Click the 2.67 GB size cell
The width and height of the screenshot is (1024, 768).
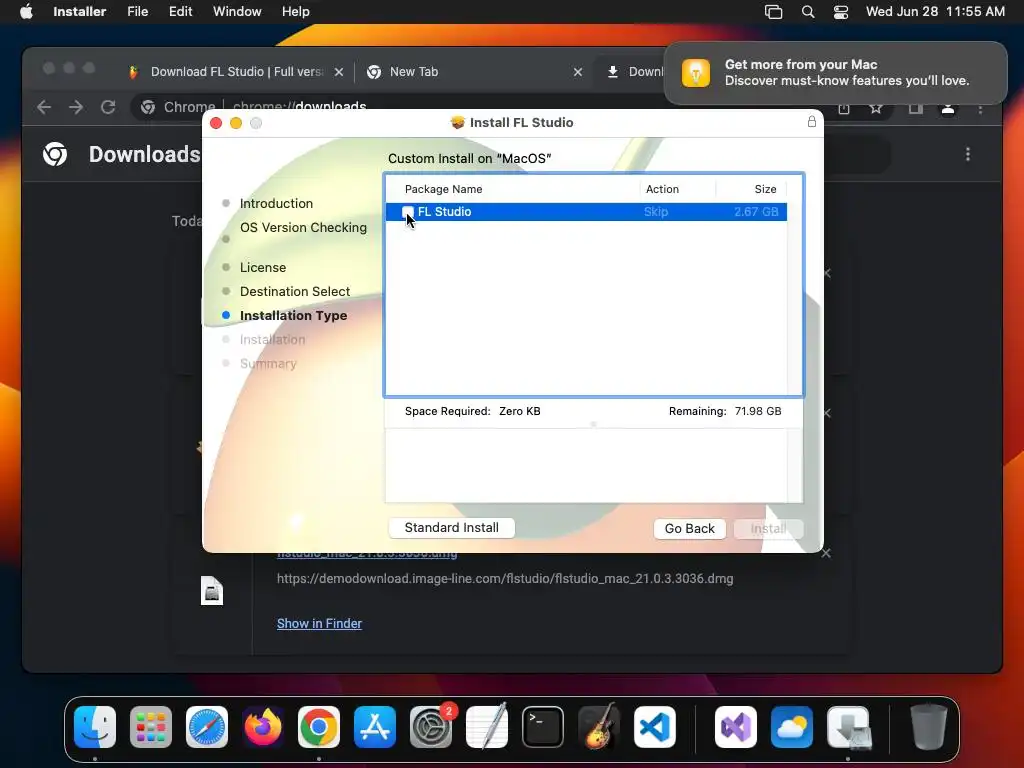[756, 212]
